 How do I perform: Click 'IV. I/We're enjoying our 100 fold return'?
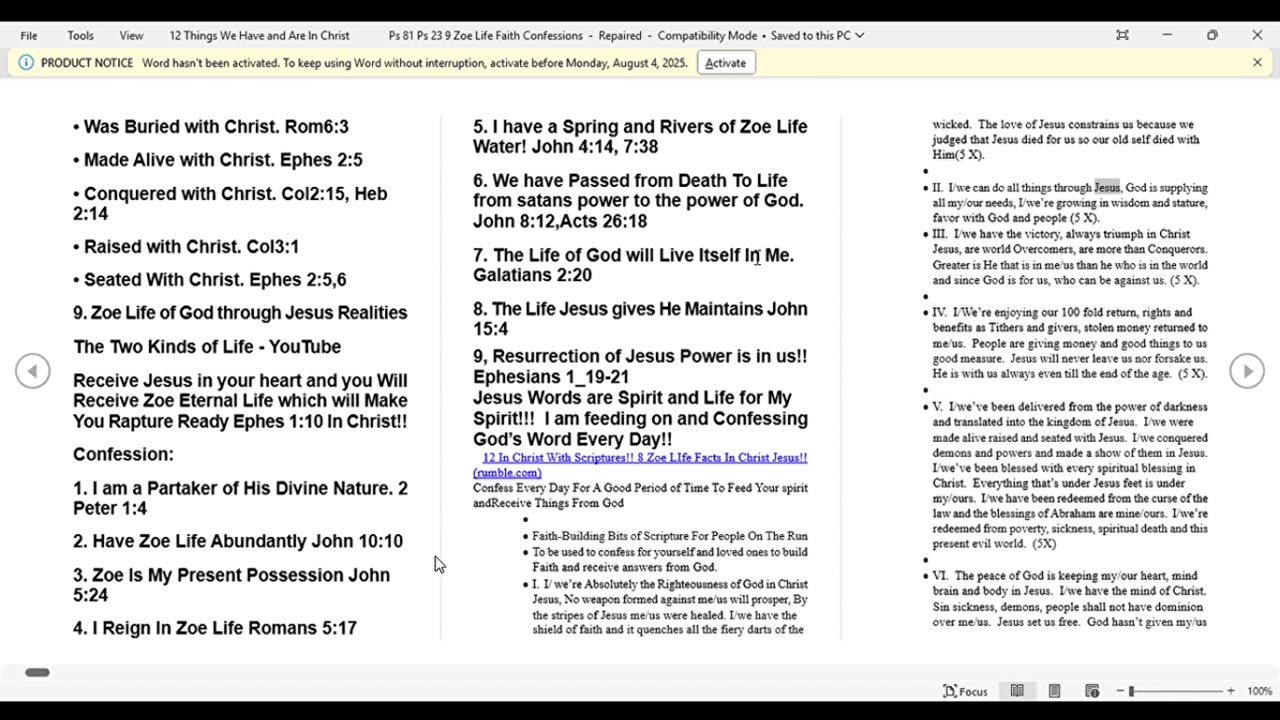tap(1070, 343)
